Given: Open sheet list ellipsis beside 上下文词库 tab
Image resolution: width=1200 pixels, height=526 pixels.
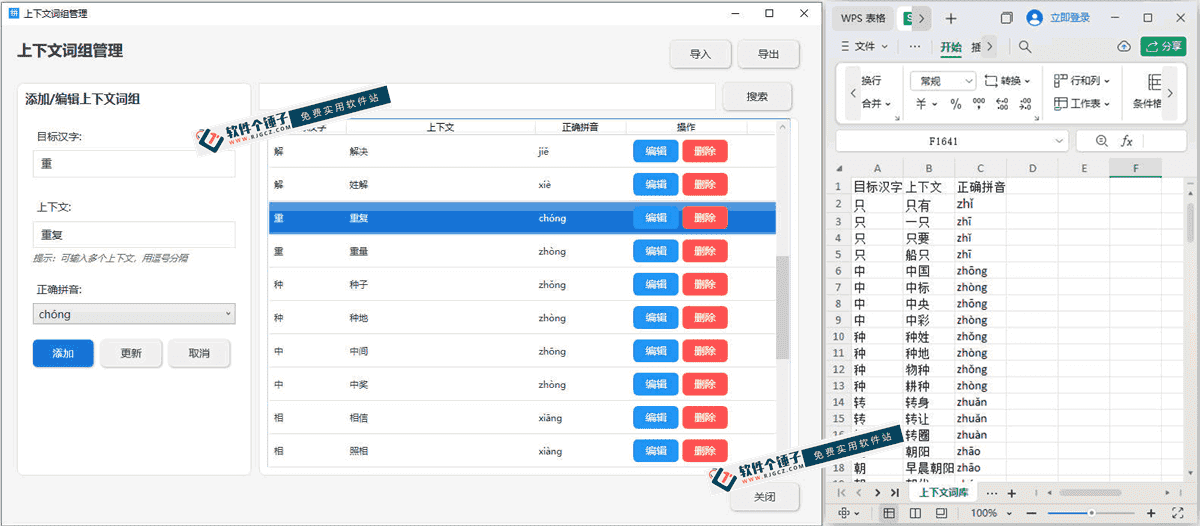Looking at the screenshot, I should click(x=991, y=493).
